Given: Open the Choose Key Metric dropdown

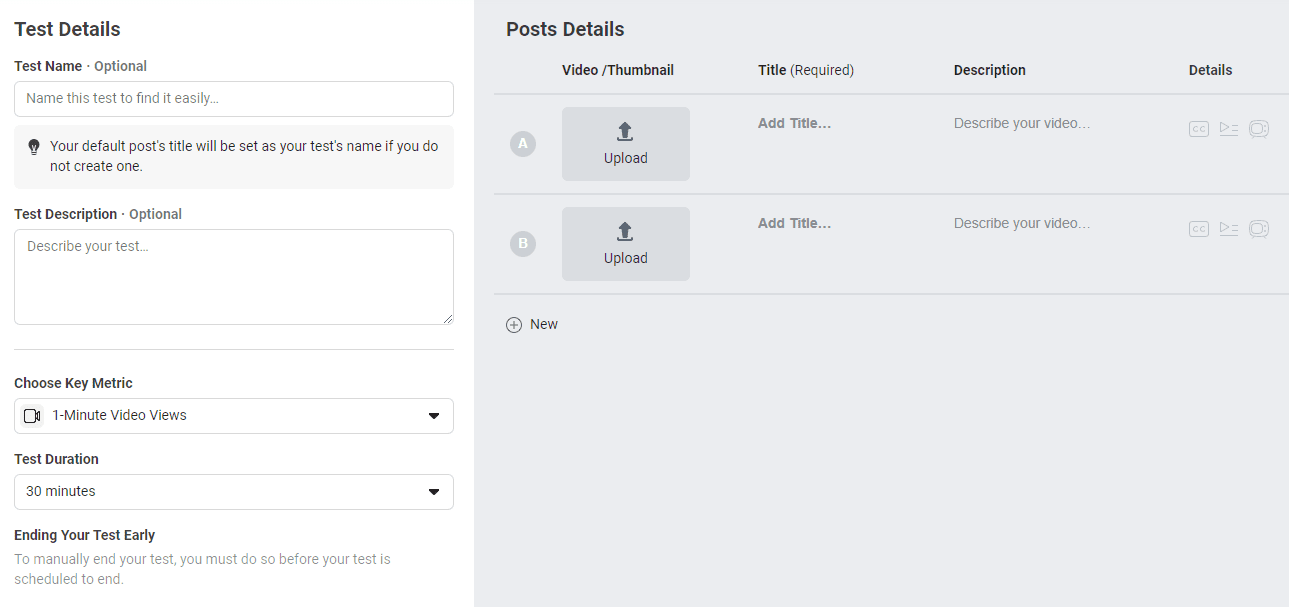Looking at the screenshot, I should click(234, 416).
